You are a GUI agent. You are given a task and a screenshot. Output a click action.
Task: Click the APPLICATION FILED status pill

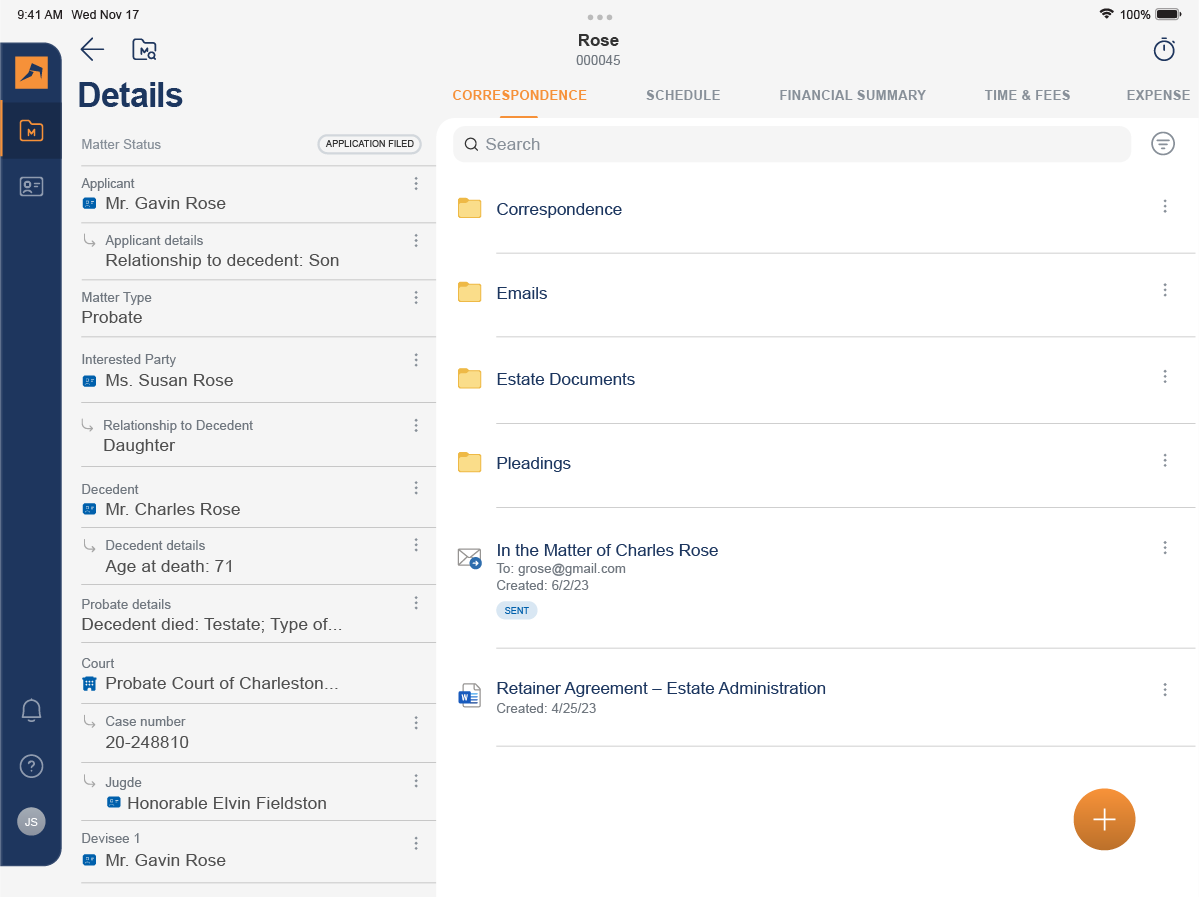click(369, 143)
